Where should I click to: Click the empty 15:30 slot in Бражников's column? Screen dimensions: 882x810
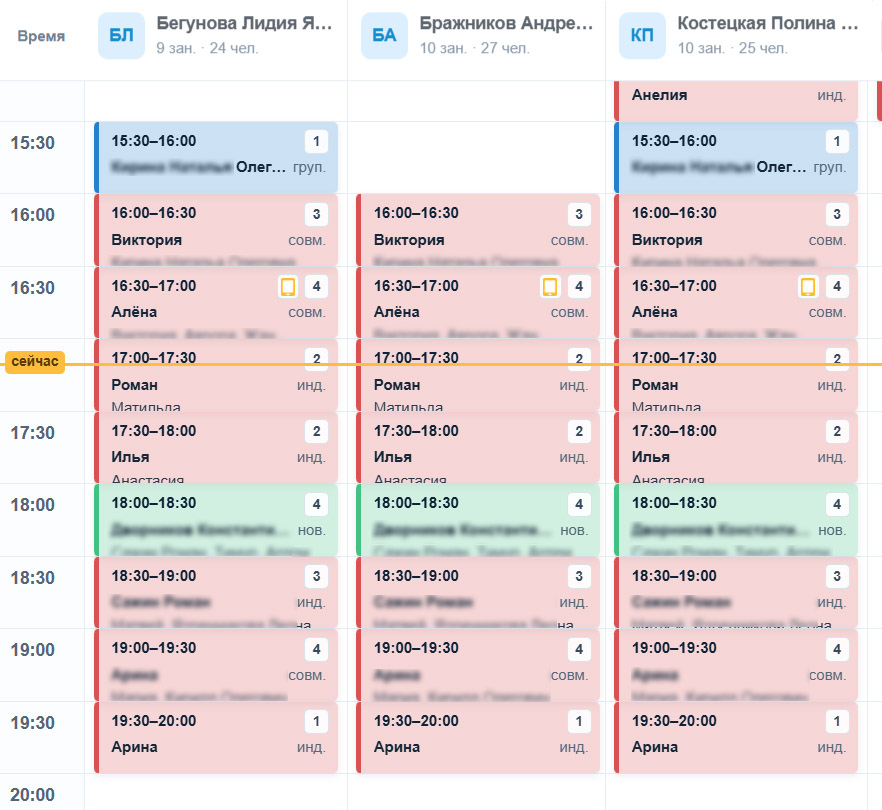(476, 158)
